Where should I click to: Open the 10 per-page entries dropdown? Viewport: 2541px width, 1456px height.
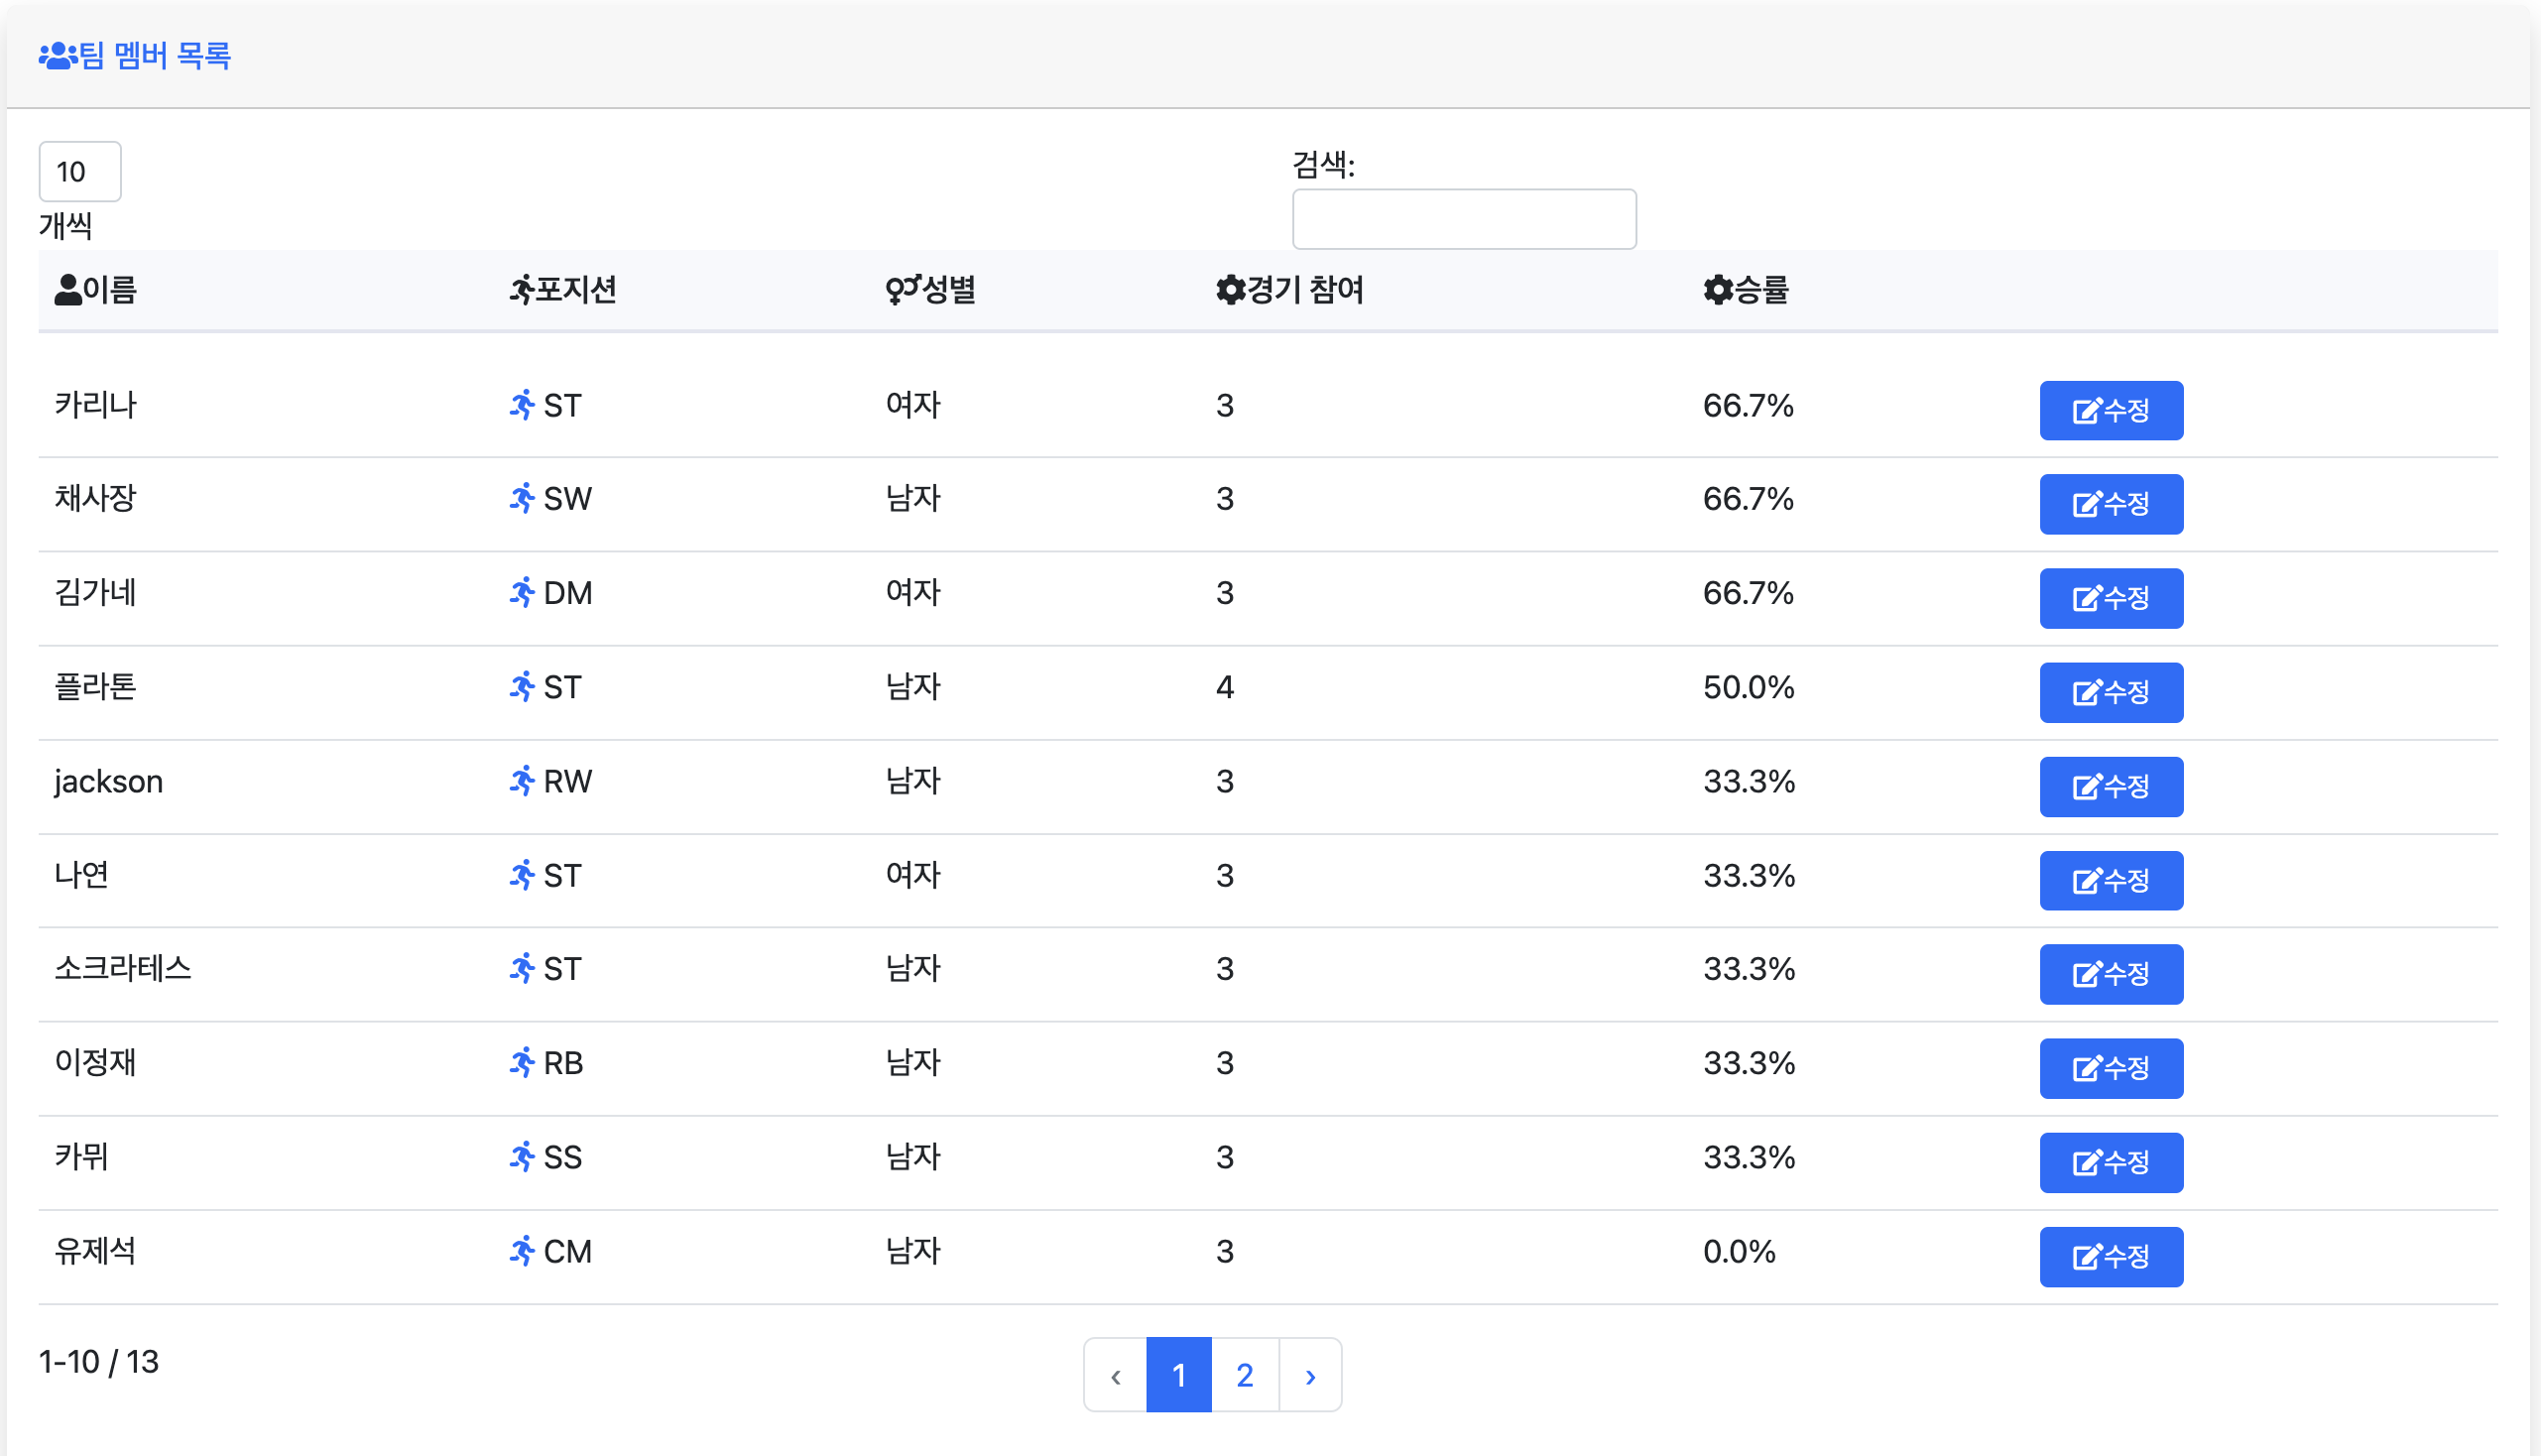point(80,171)
